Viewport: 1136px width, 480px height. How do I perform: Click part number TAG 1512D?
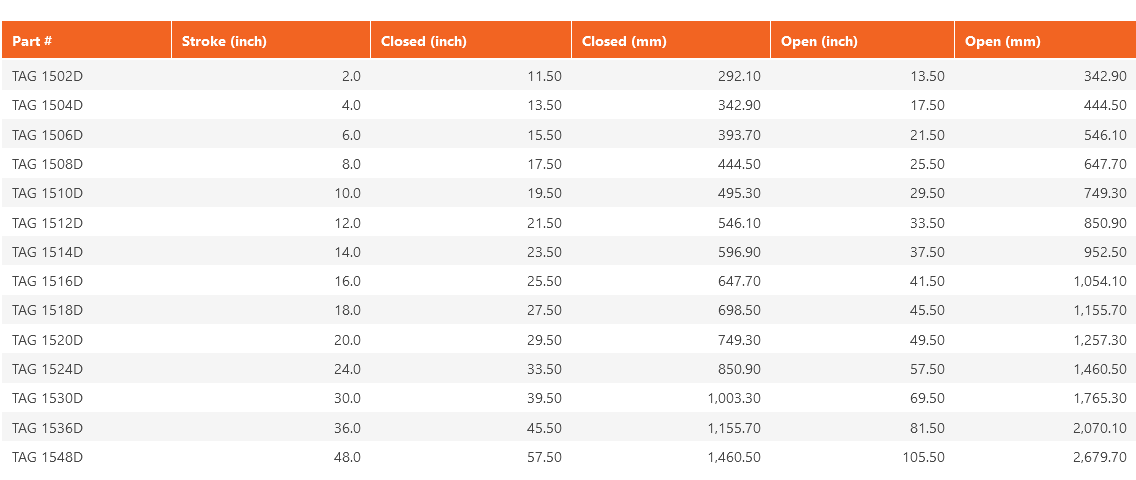(x=47, y=223)
